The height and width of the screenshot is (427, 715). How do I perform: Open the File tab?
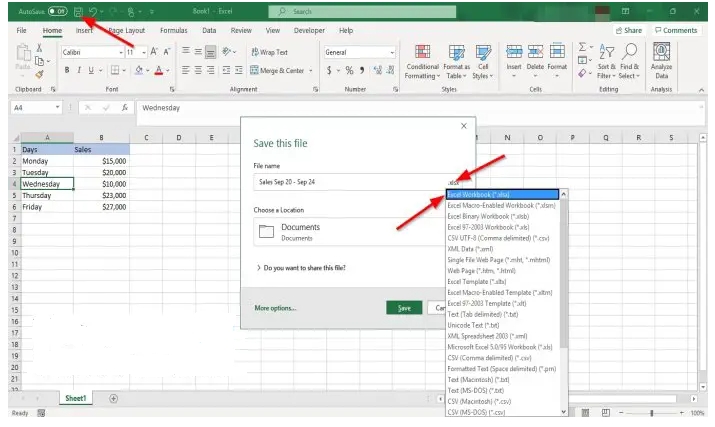[x=21, y=31]
